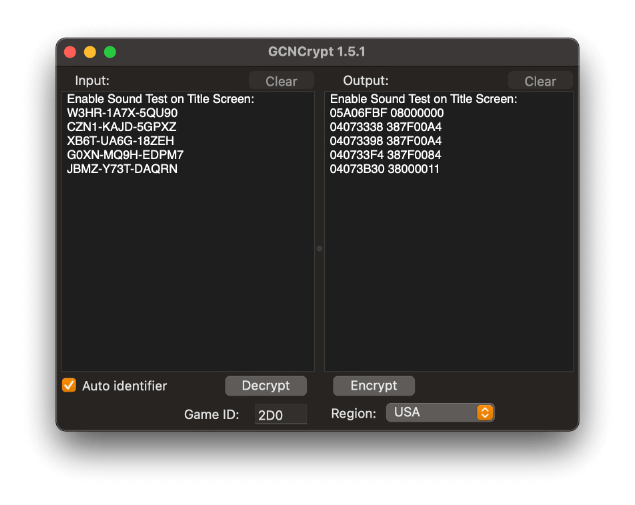
Task: Click the 'Region:' label
Action: pos(354,413)
